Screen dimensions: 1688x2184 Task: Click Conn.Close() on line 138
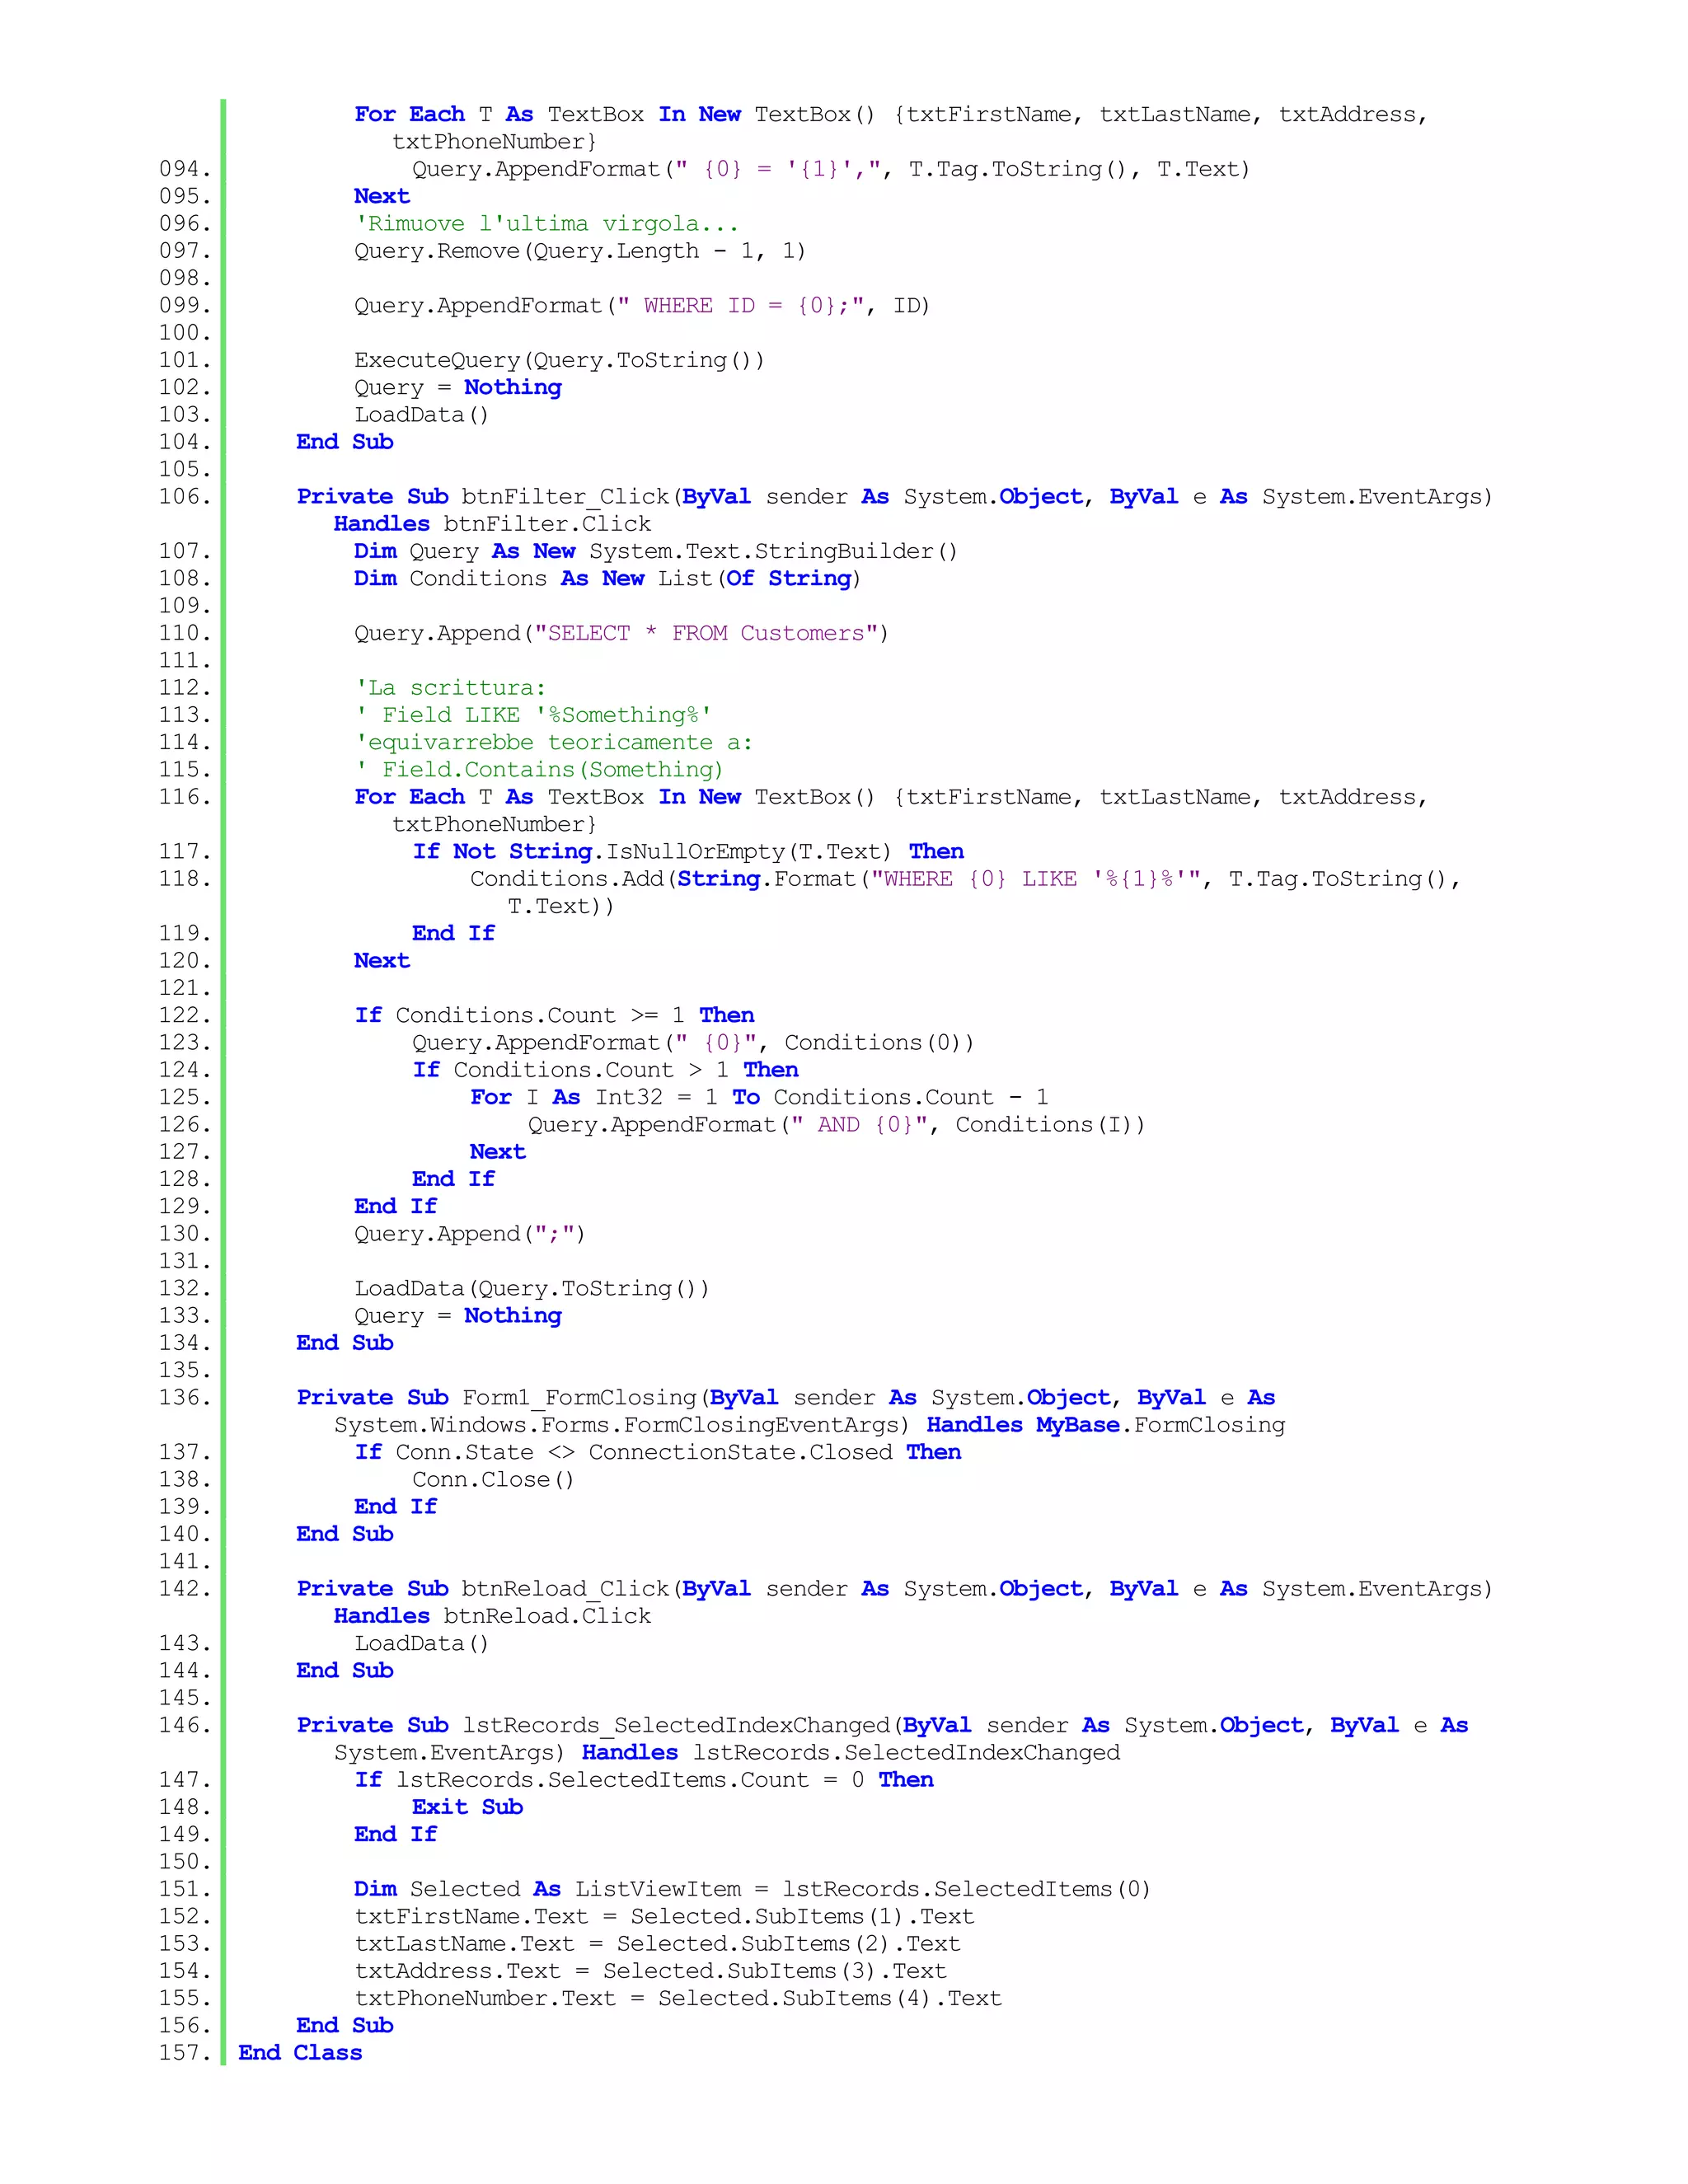tap(493, 1480)
